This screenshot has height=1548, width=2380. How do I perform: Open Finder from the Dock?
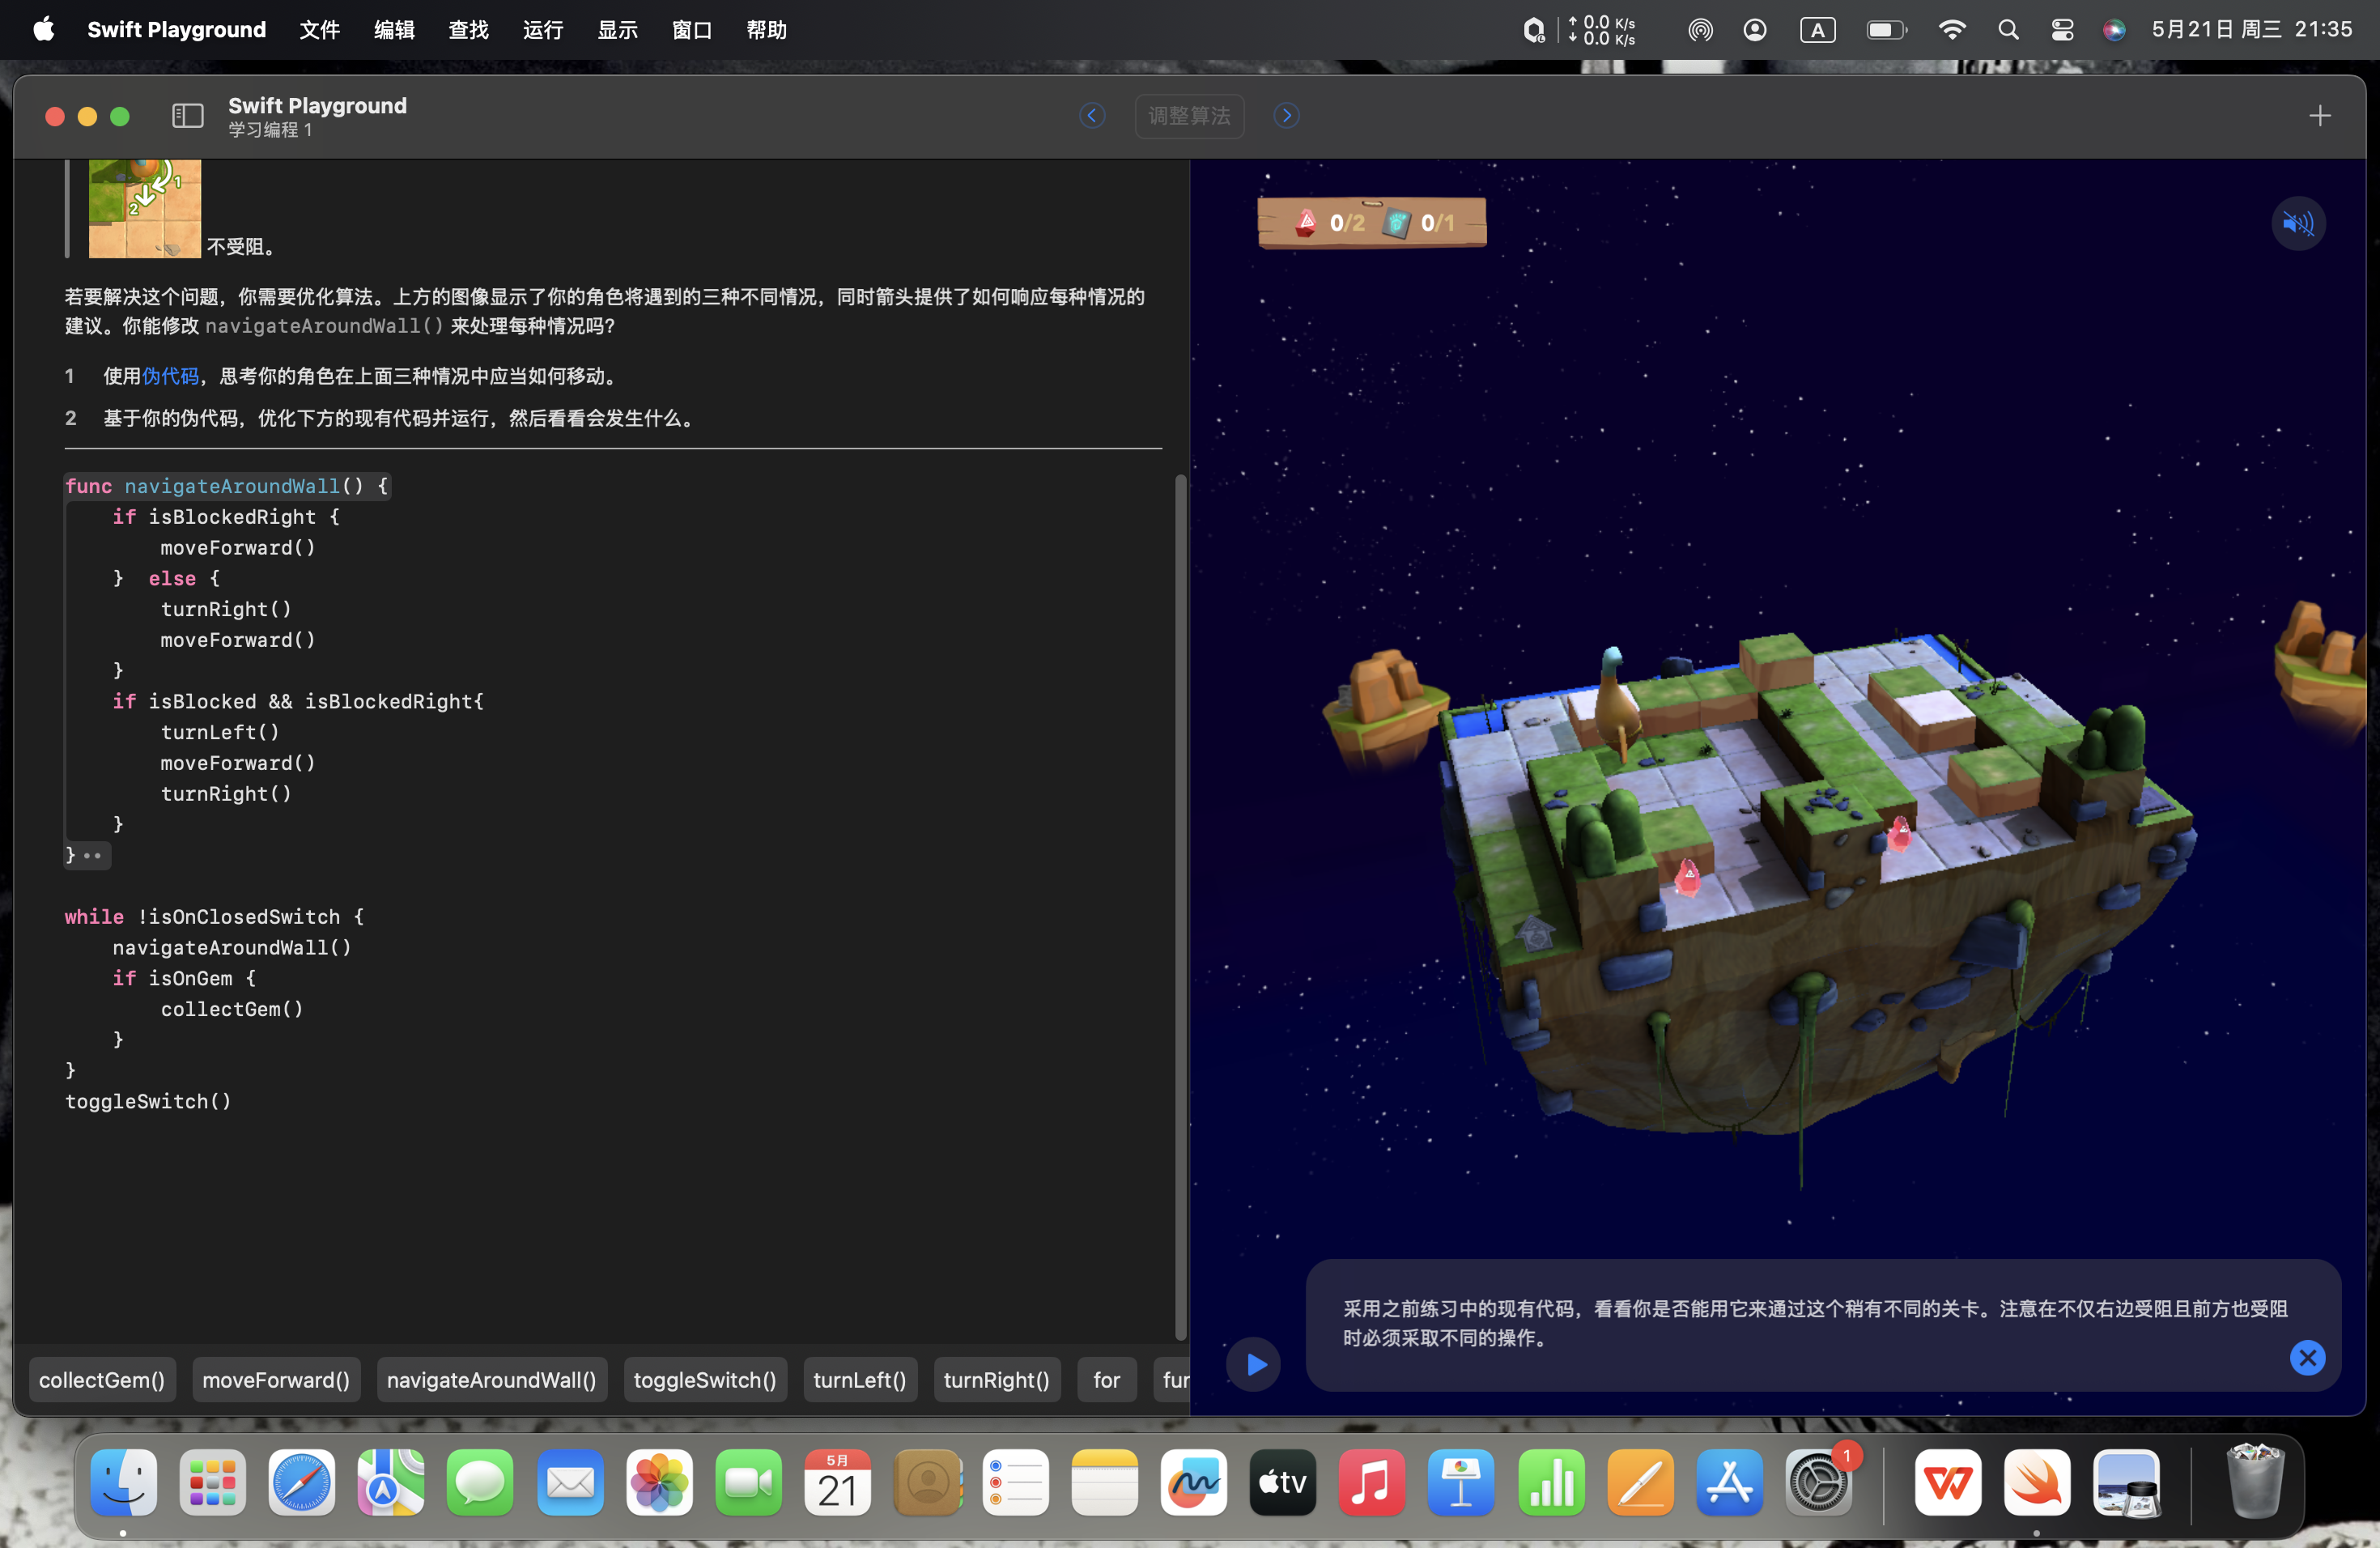pyautogui.click(x=124, y=1482)
